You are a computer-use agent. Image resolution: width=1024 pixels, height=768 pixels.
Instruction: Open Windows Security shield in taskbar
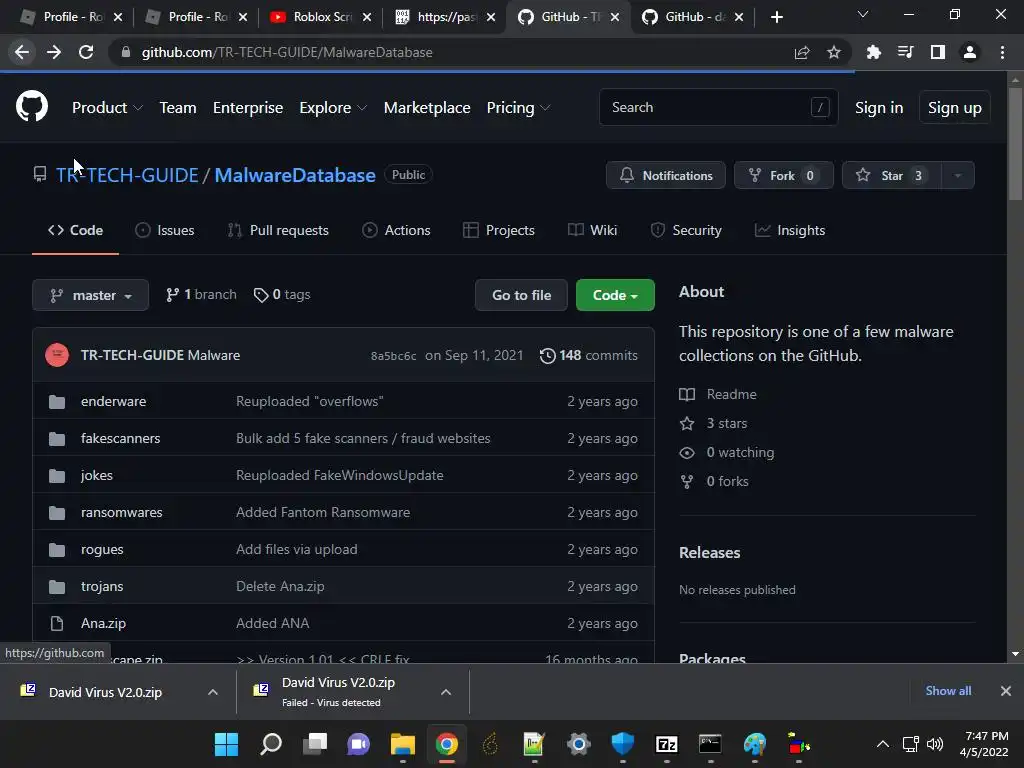tap(622, 744)
